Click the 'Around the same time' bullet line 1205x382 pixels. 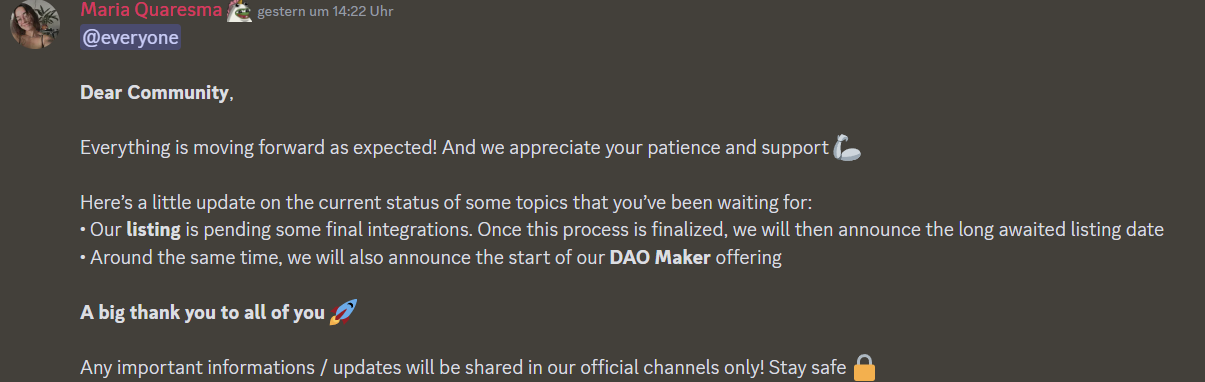tap(431, 258)
